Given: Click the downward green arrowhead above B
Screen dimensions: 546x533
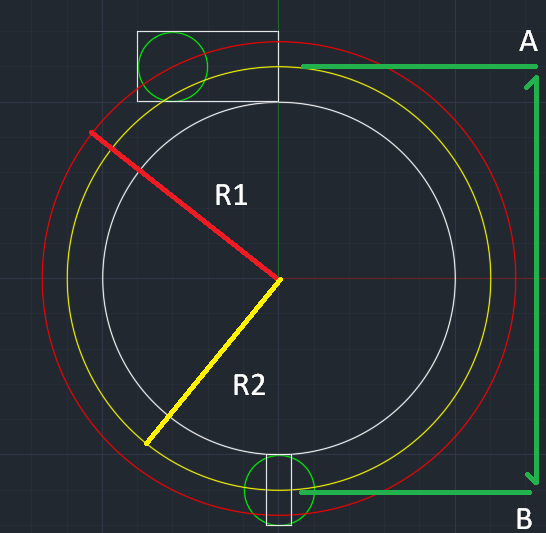Looking at the screenshot, I should (x=533, y=478).
